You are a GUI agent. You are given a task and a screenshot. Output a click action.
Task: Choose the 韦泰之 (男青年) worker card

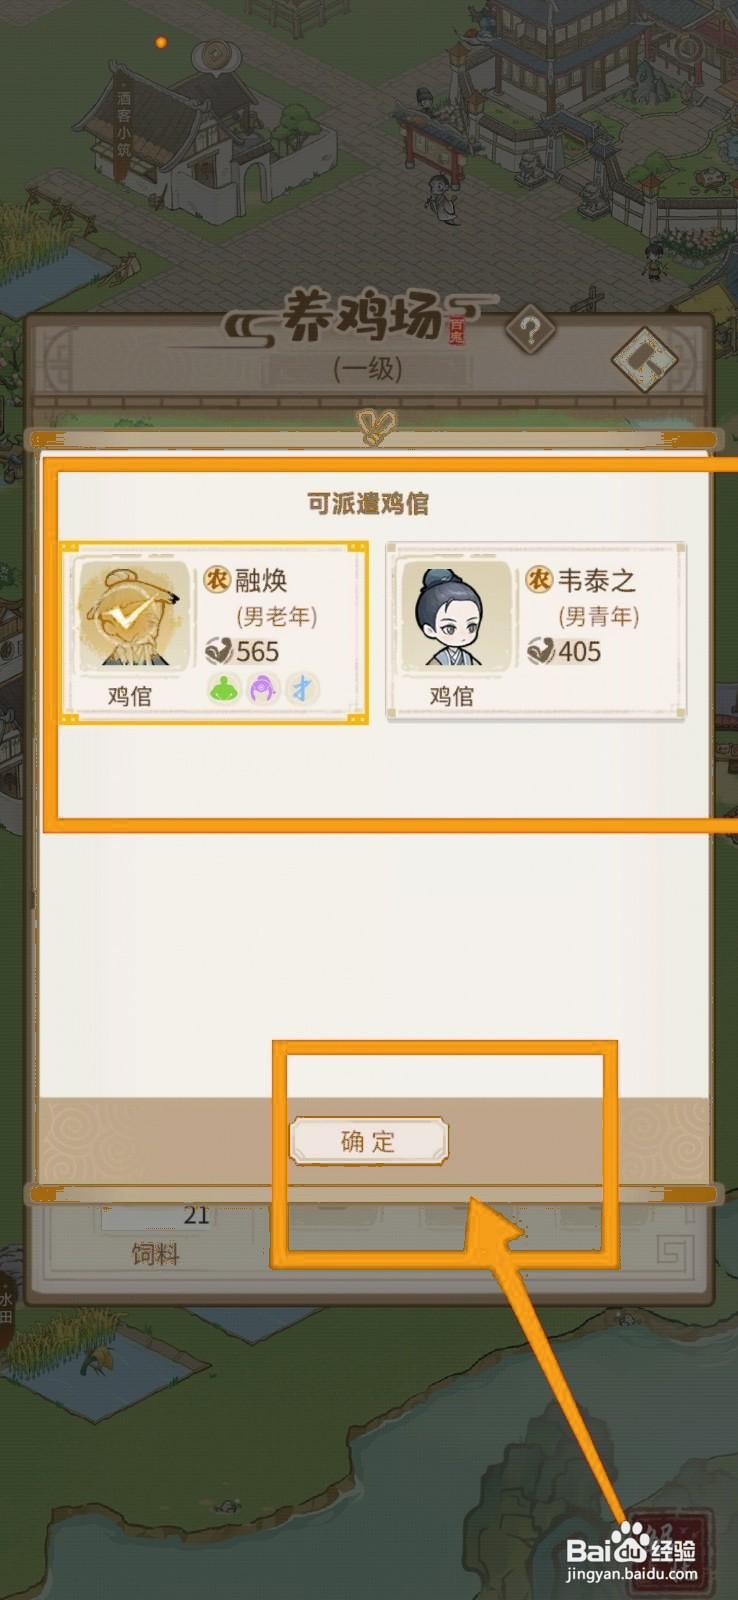(536, 631)
